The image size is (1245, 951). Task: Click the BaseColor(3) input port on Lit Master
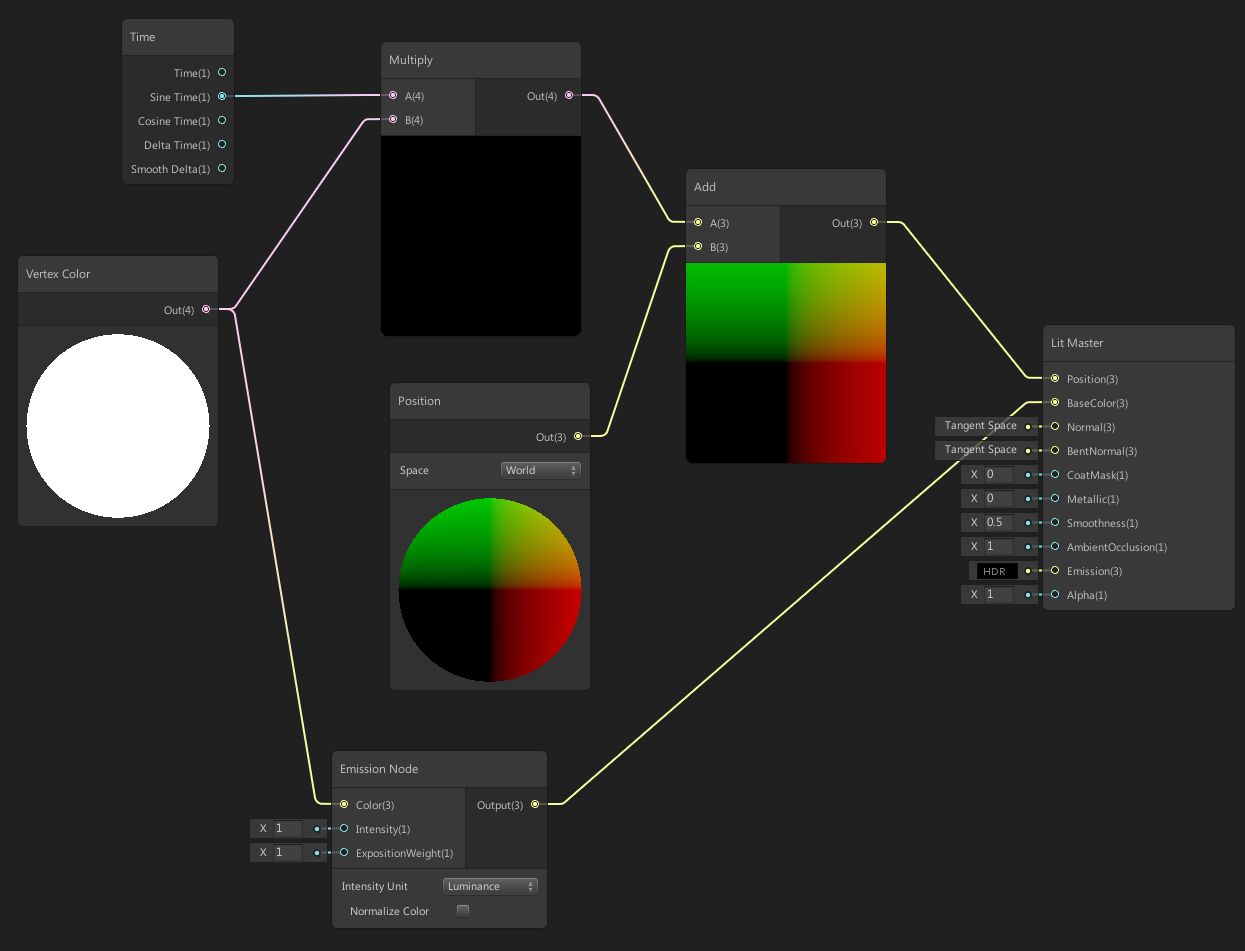pos(1054,403)
